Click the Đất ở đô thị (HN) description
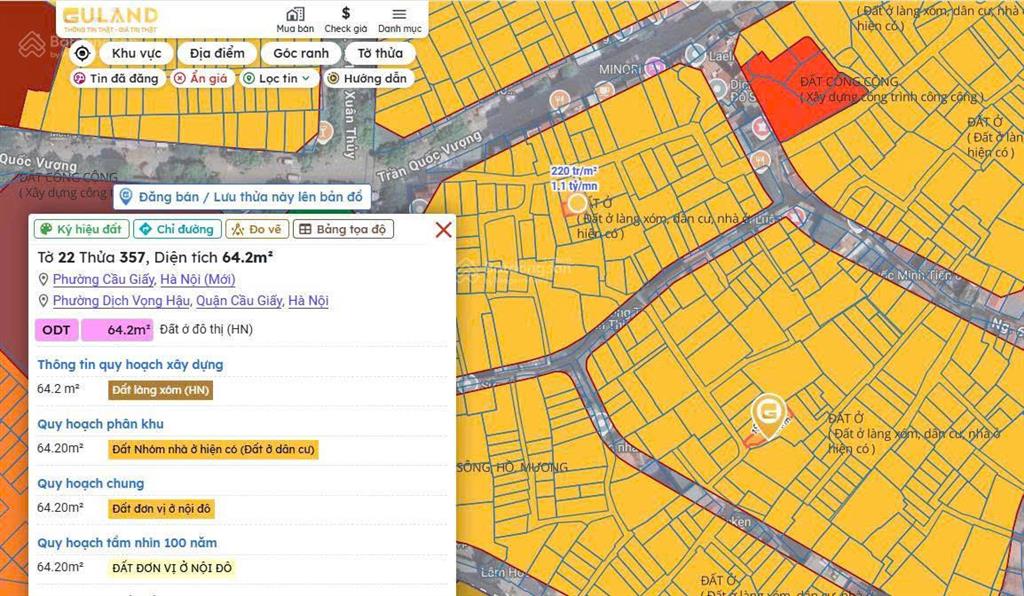 point(206,330)
